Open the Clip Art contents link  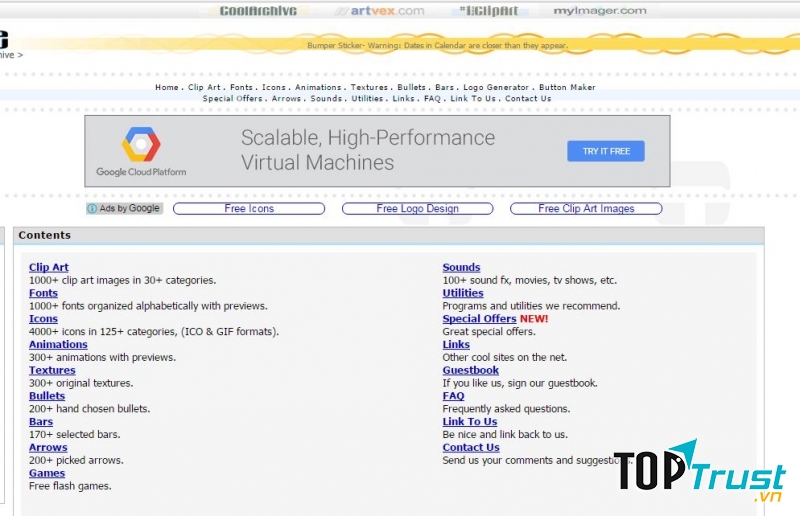(48, 268)
